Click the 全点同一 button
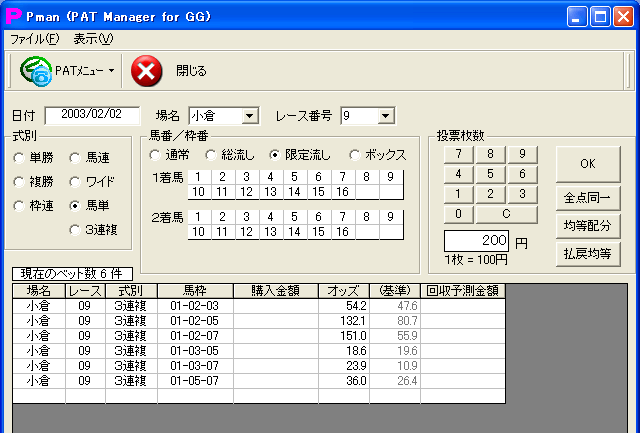This screenshot has width=640, height=433. [587, 197]
